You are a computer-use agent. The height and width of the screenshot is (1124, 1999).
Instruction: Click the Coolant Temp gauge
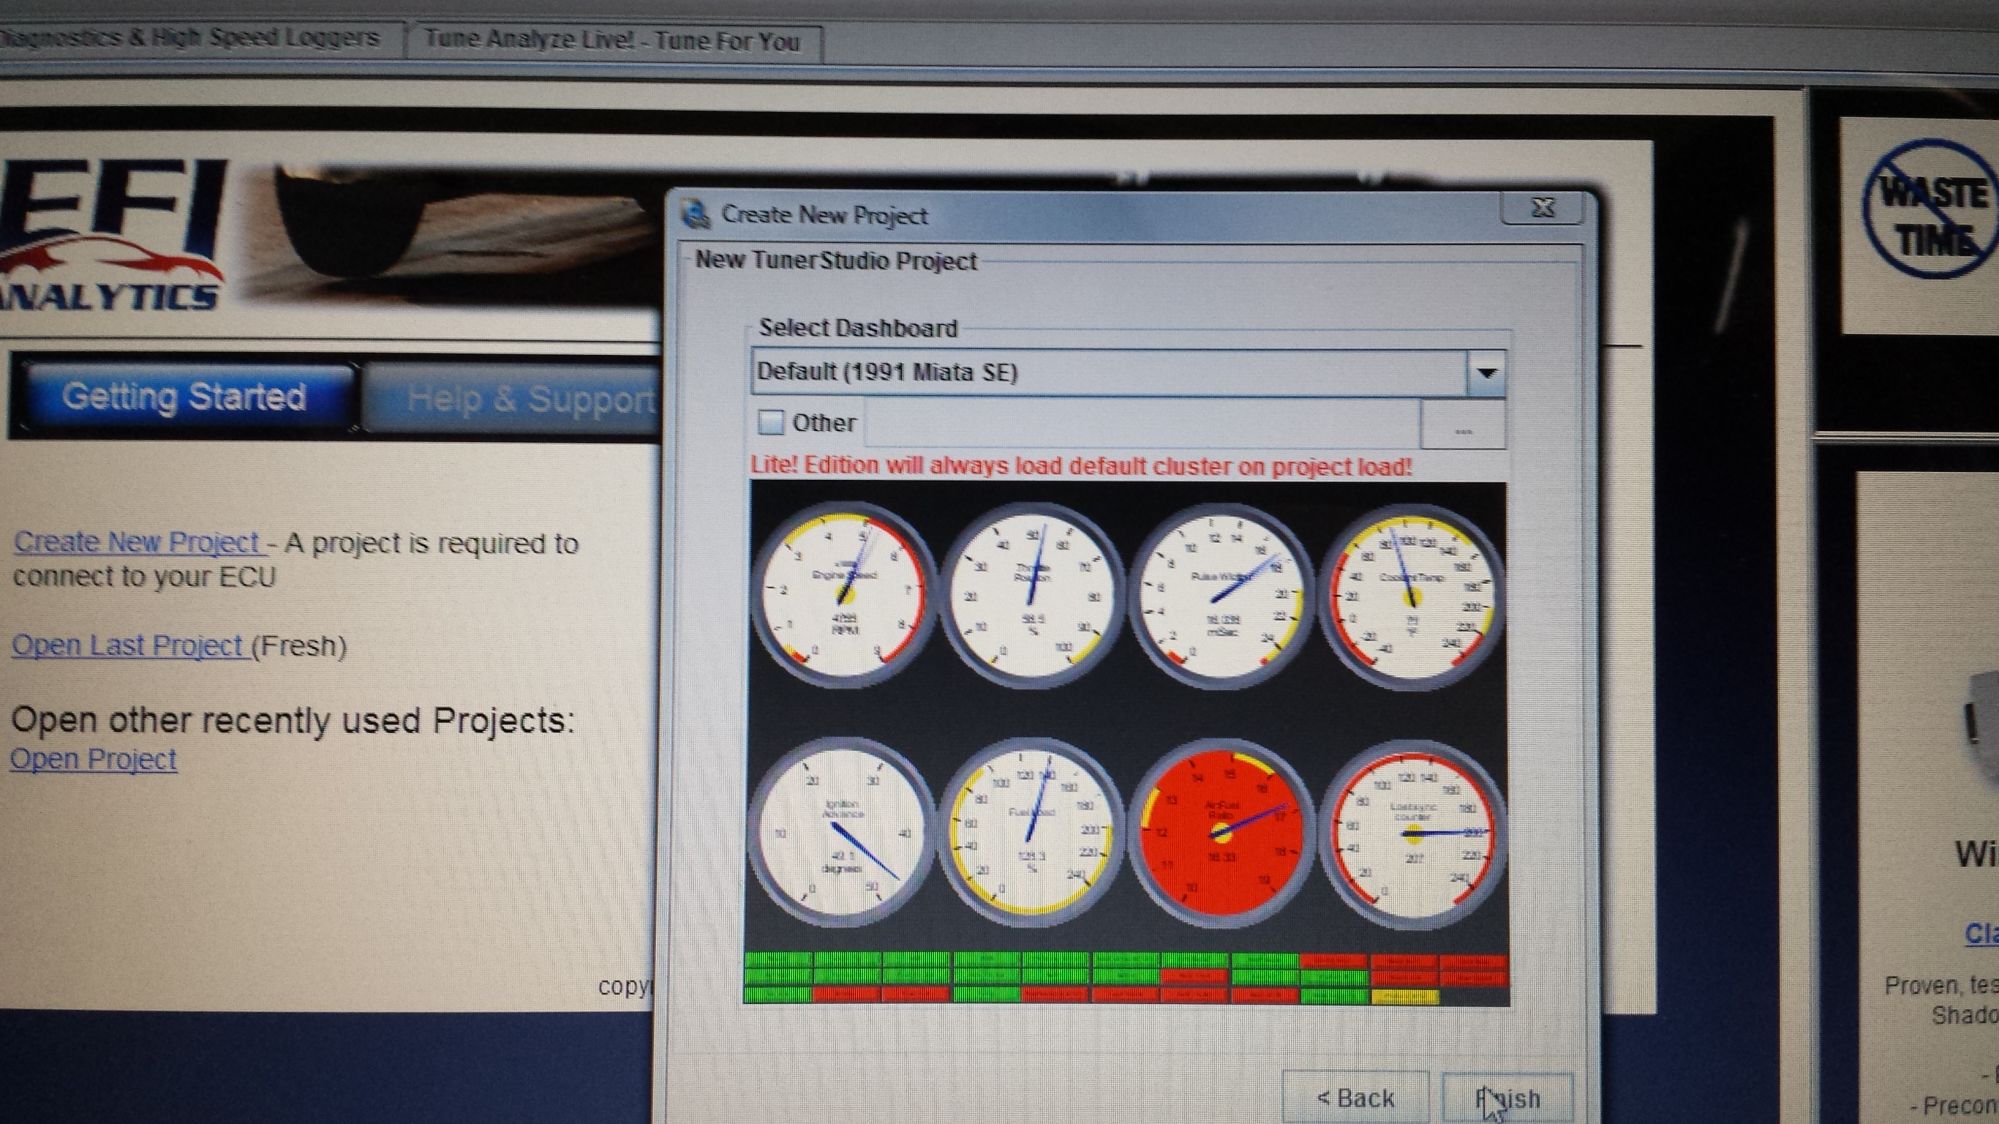[x=1410, y=597]
